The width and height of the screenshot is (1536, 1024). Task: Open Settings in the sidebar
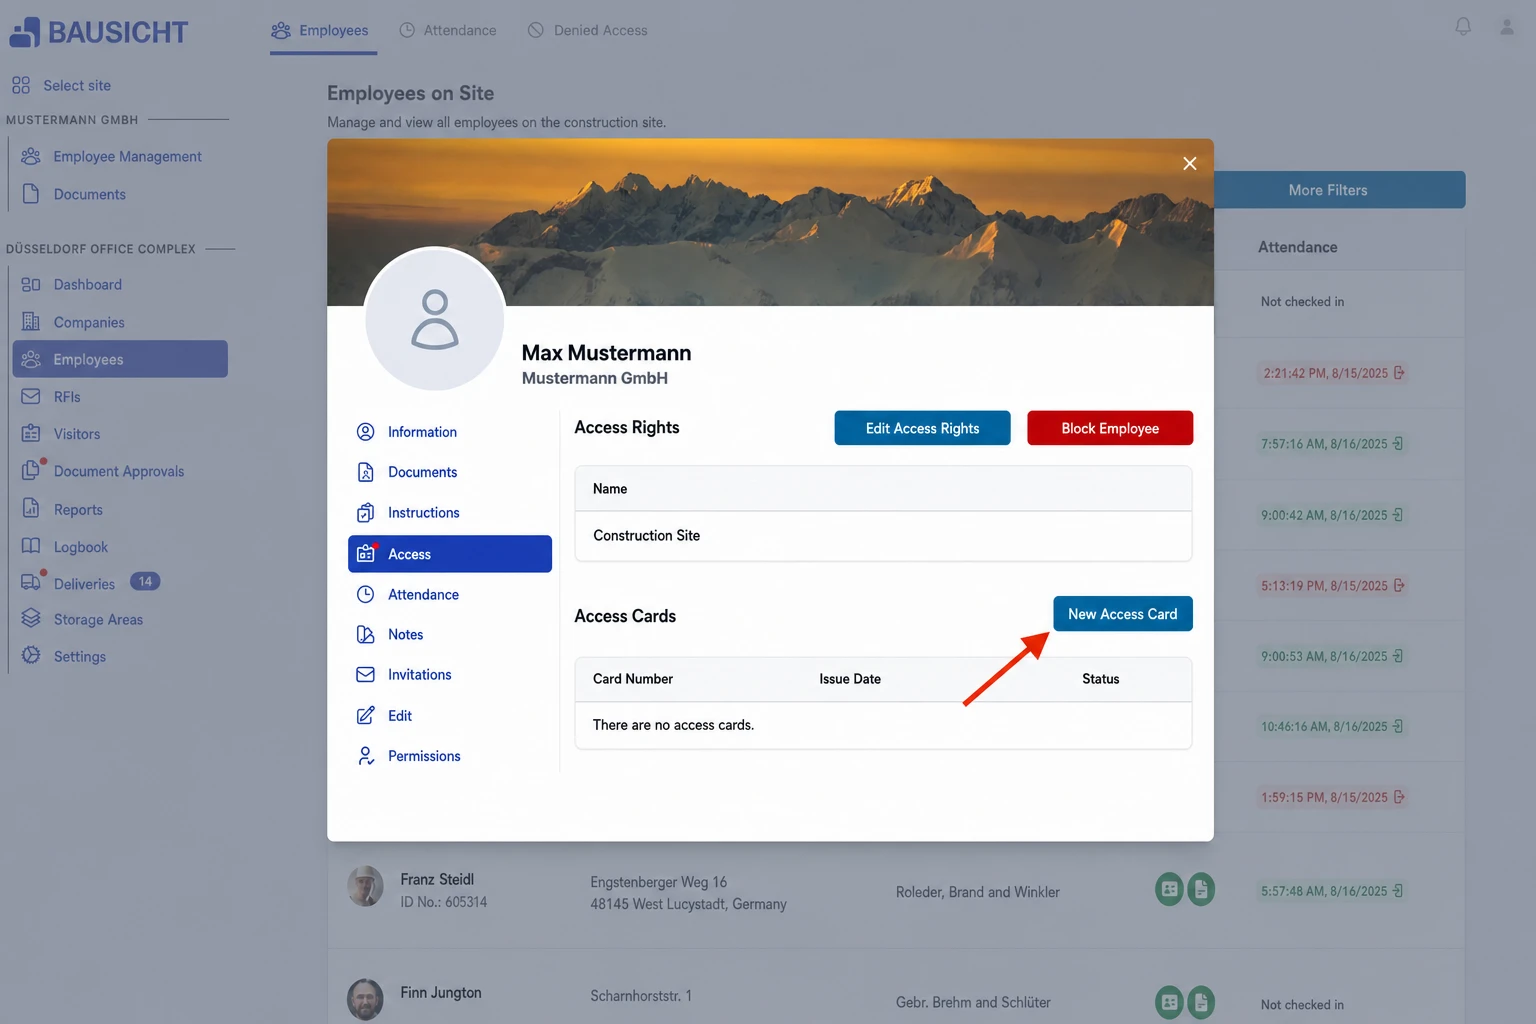64,656
